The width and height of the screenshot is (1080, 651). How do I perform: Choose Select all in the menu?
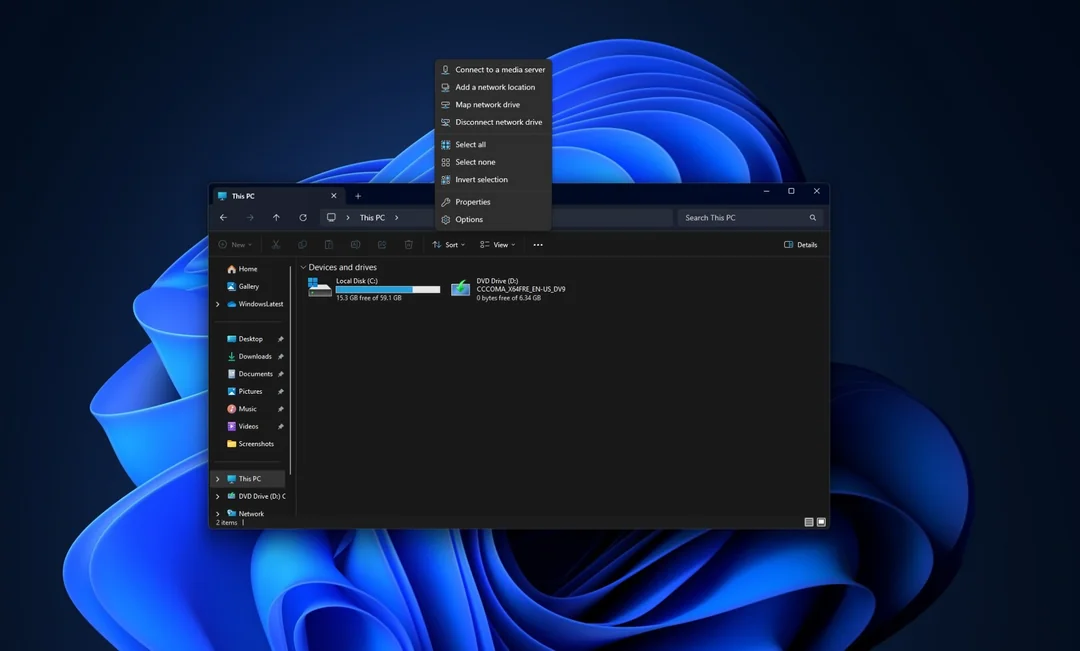click(x=493, y=145)
